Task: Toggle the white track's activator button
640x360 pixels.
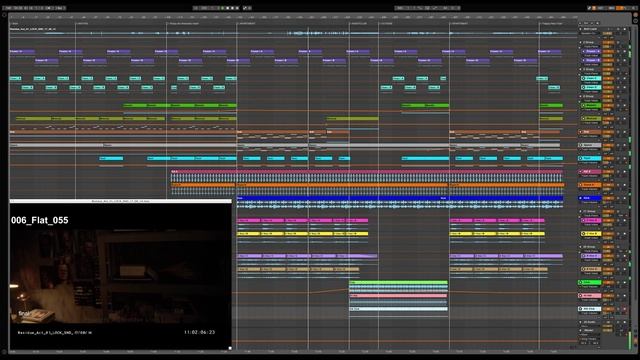Action: click(x=608, y=309)
